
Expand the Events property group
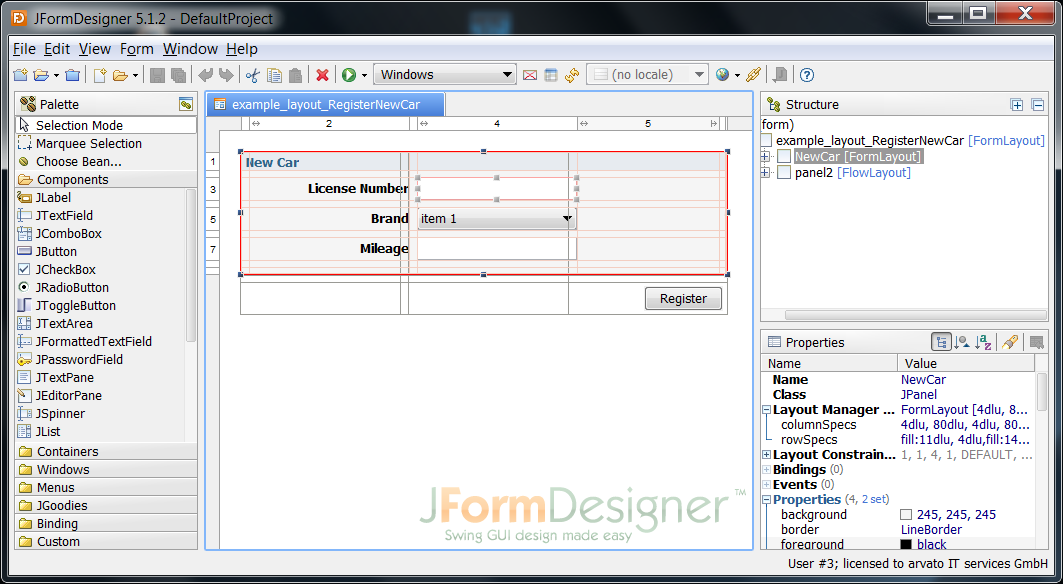(x=767, y=485)
